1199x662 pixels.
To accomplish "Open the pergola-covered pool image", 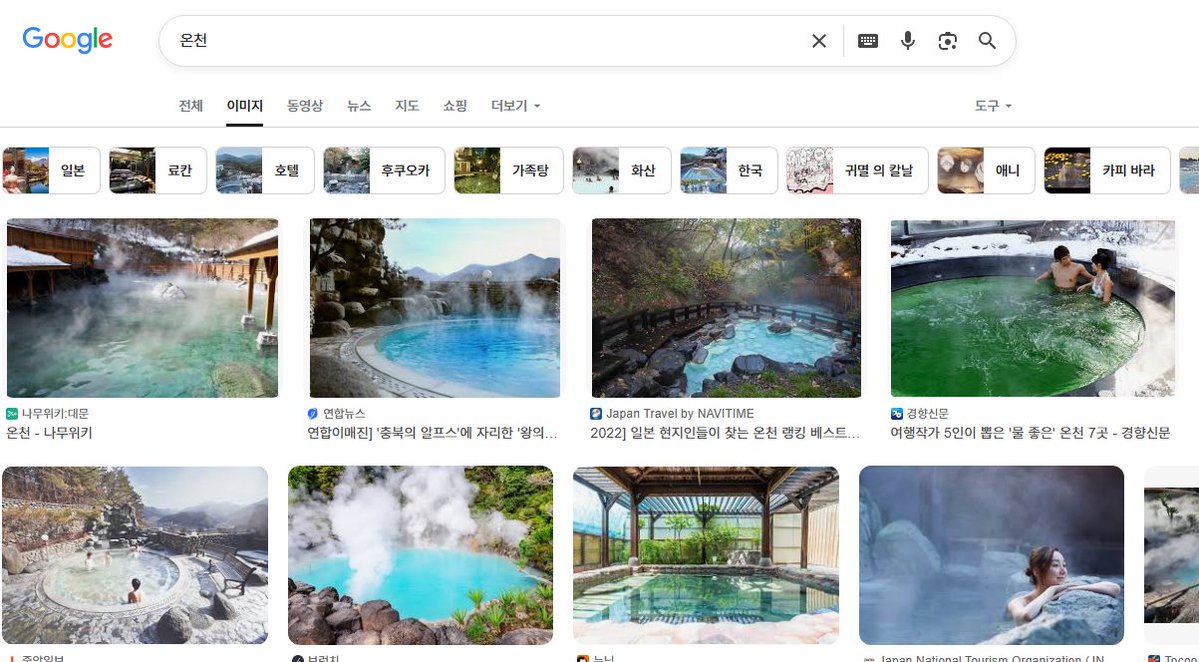I will [706, 556].
